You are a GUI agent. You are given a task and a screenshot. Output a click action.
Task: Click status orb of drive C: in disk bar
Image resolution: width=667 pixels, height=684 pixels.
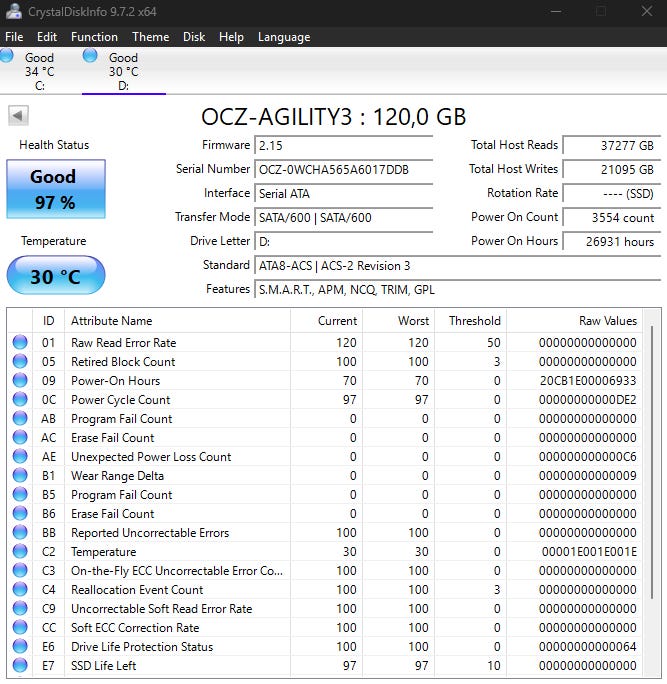pos(6,56)
